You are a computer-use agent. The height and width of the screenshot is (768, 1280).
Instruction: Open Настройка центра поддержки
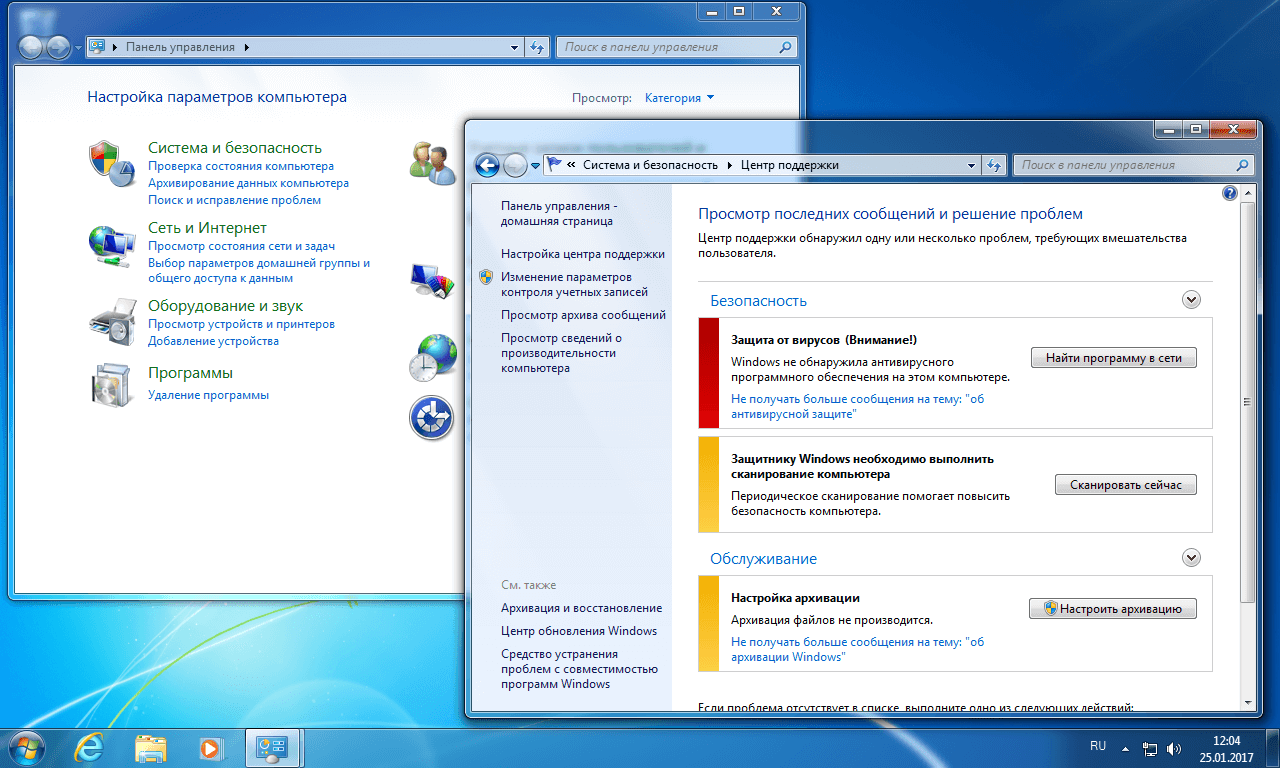(x=583, y=254)
